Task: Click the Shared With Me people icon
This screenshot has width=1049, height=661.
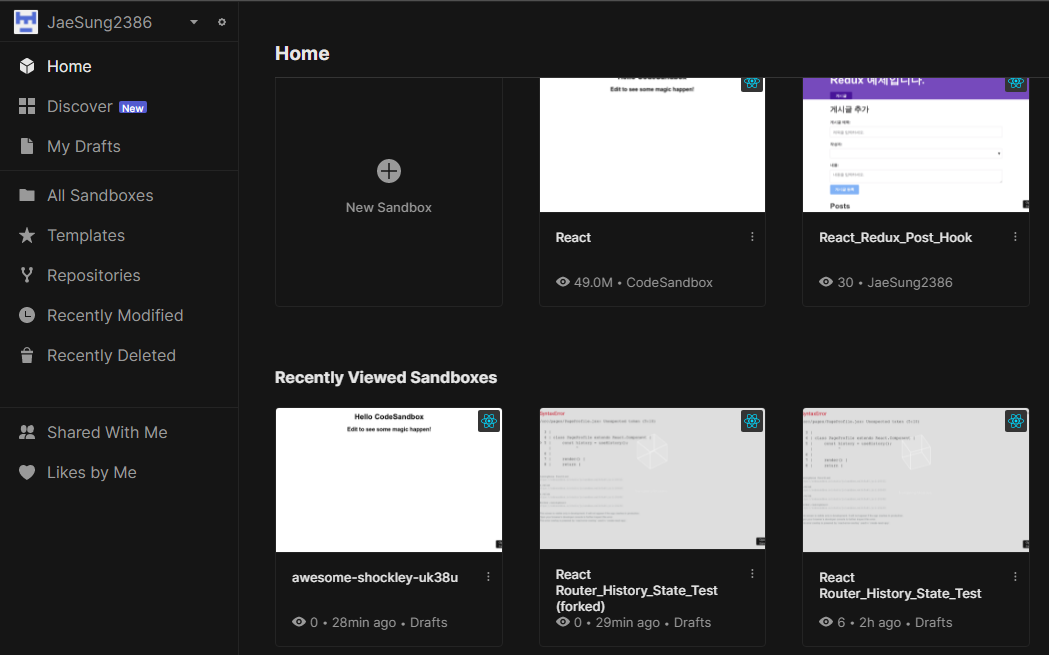Action: 27,432
